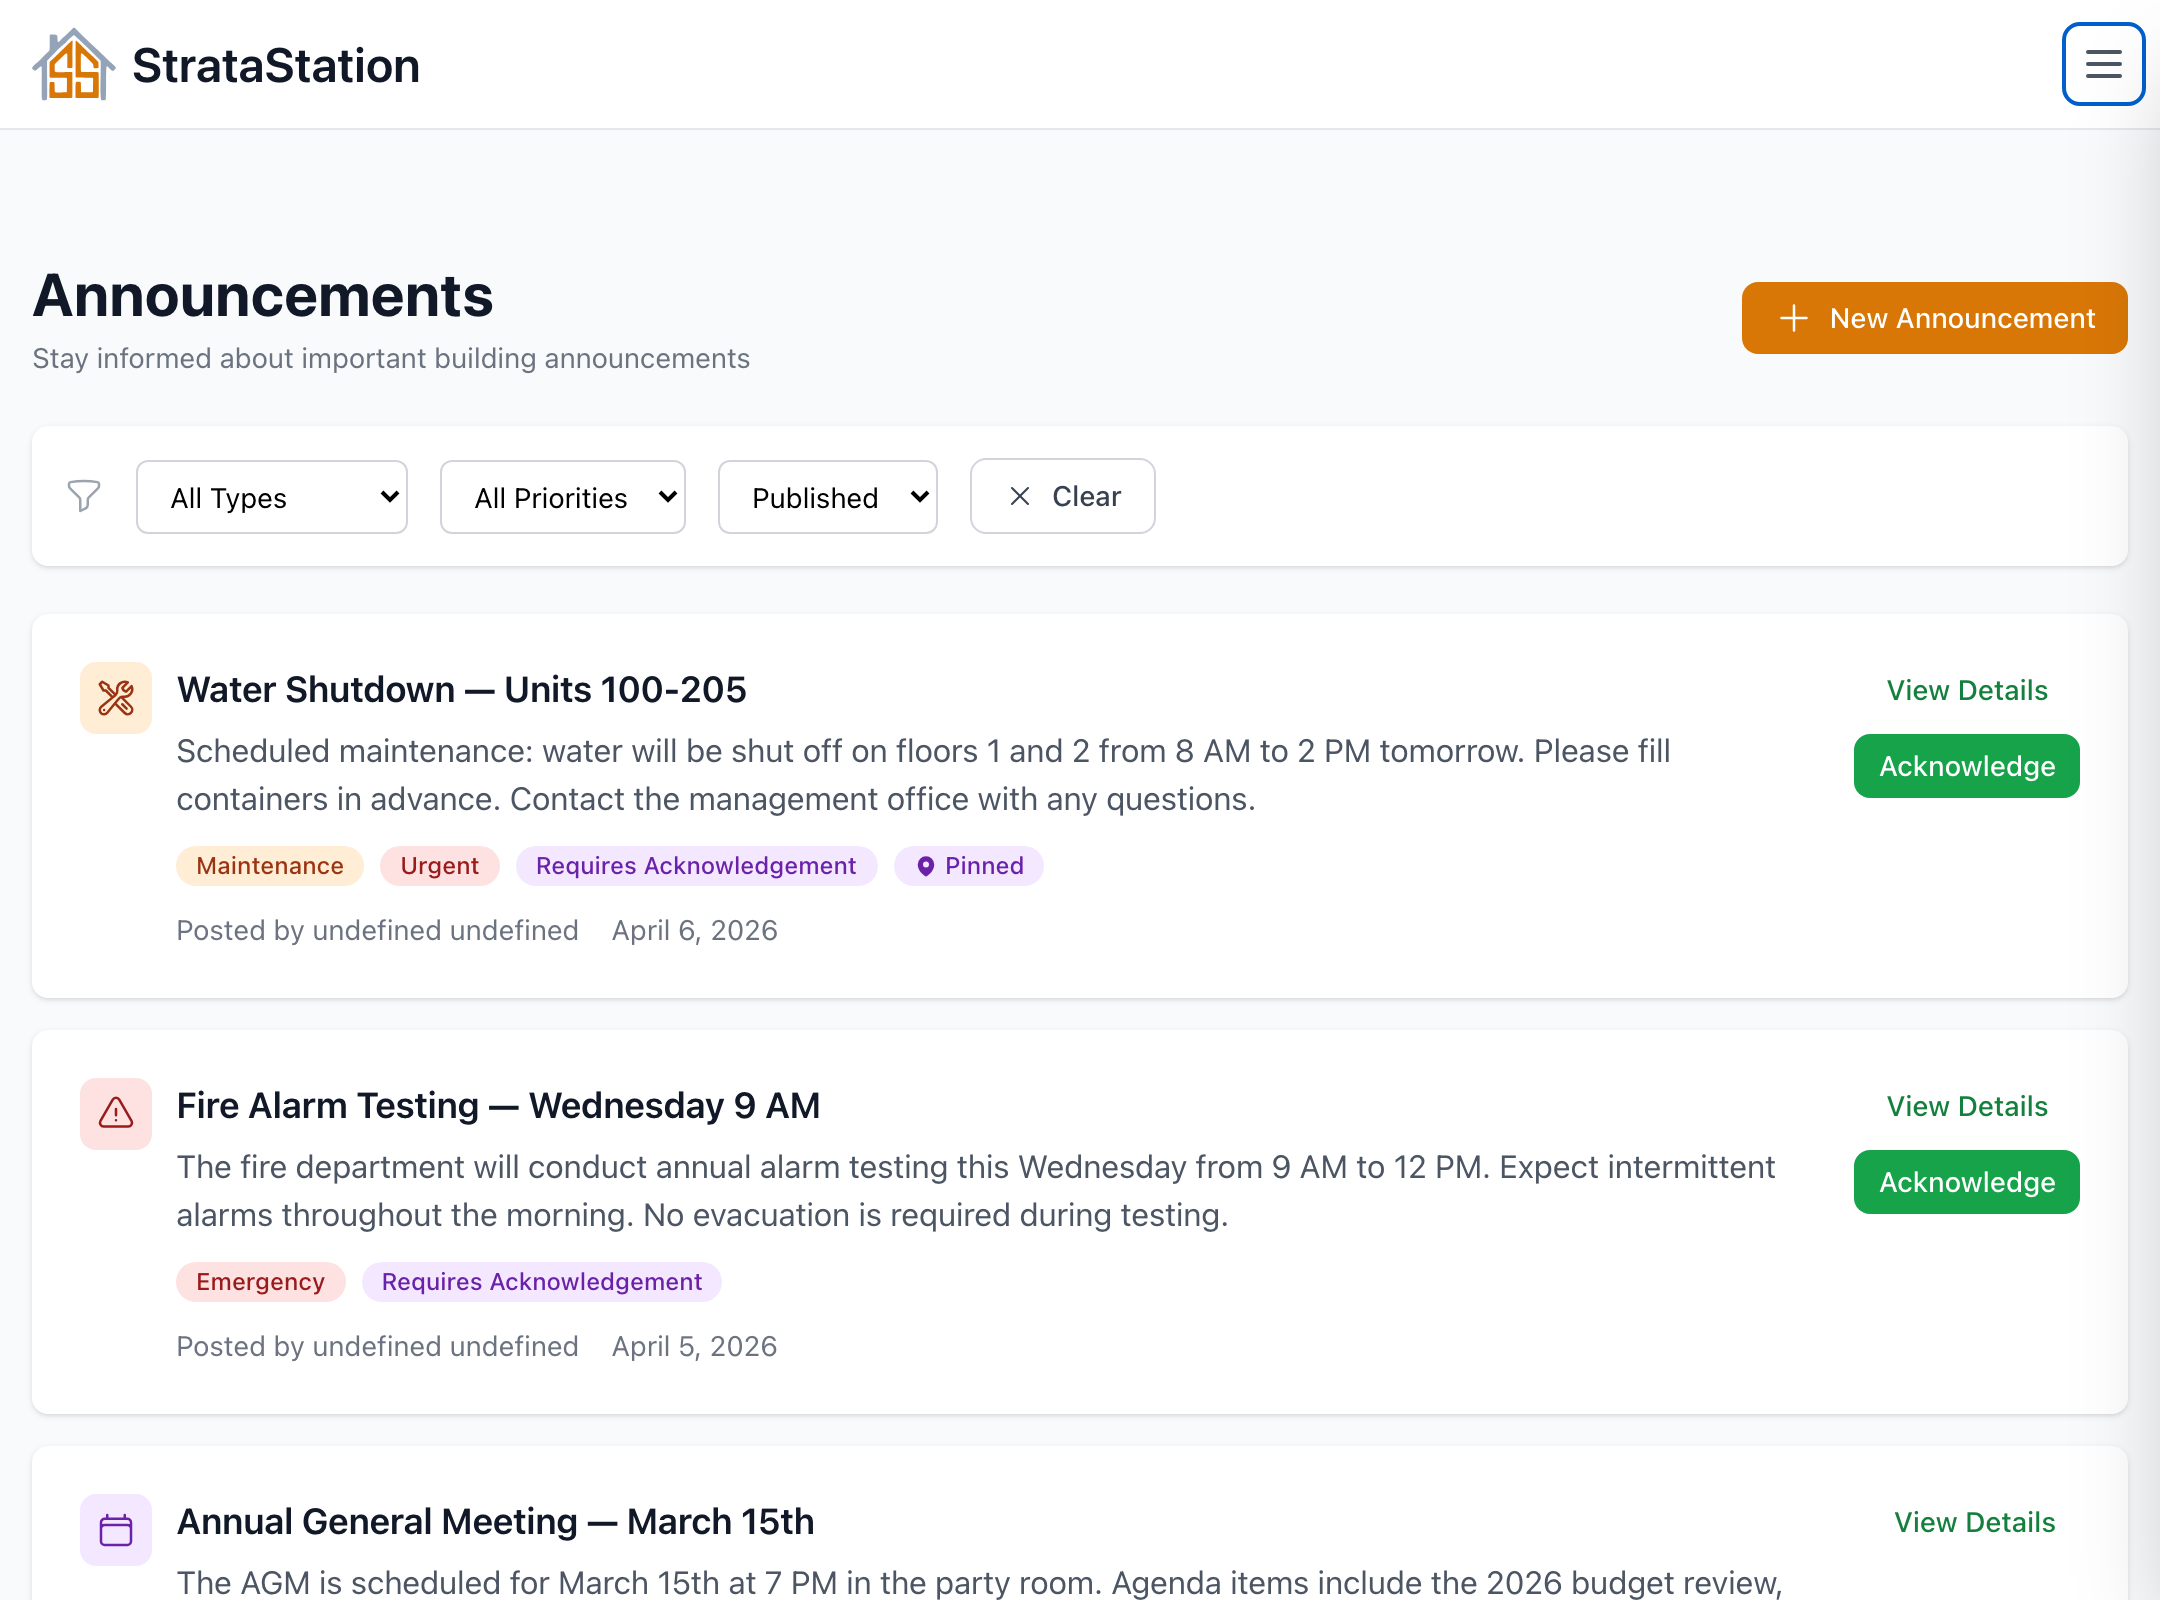Click the Fire Alarm warning triangle icon
Image resolution: width=2160 pixels, height=1600 pixels.
[116, 1114]
